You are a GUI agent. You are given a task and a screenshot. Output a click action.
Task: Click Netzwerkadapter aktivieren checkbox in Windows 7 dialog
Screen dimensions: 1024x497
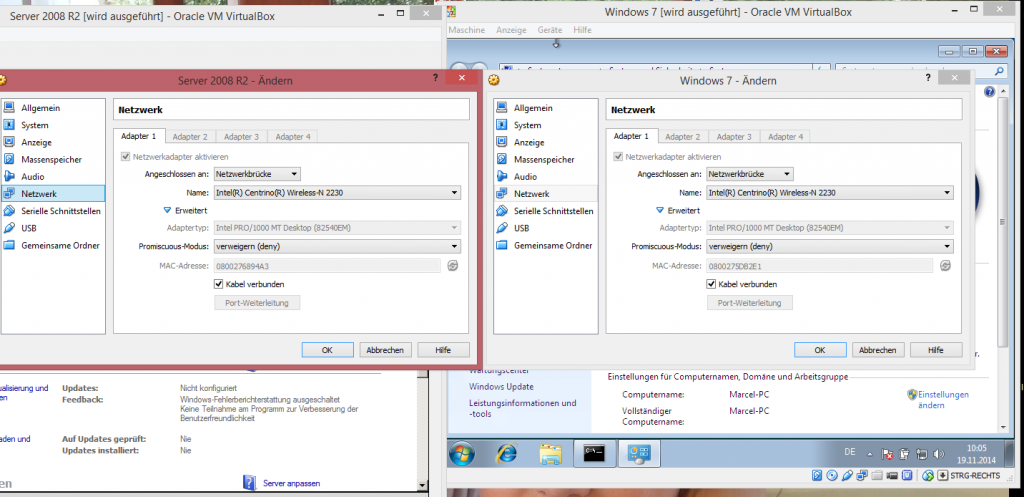tap(618, 157)
